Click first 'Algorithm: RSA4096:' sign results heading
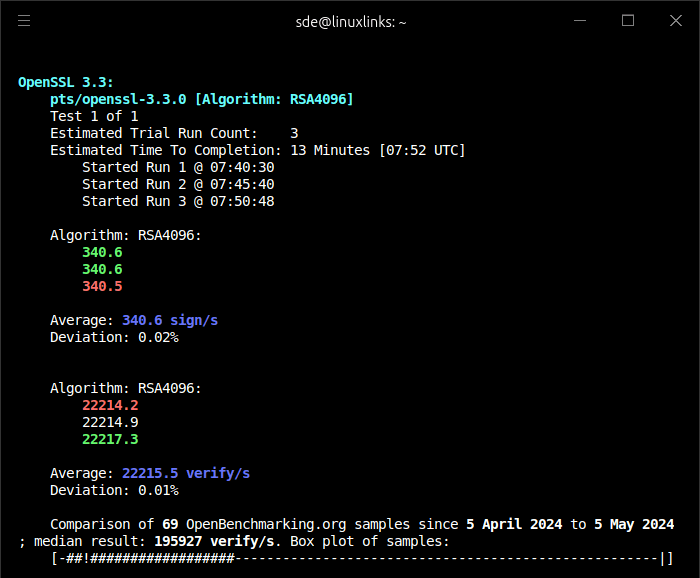 (x=126, y=235)
